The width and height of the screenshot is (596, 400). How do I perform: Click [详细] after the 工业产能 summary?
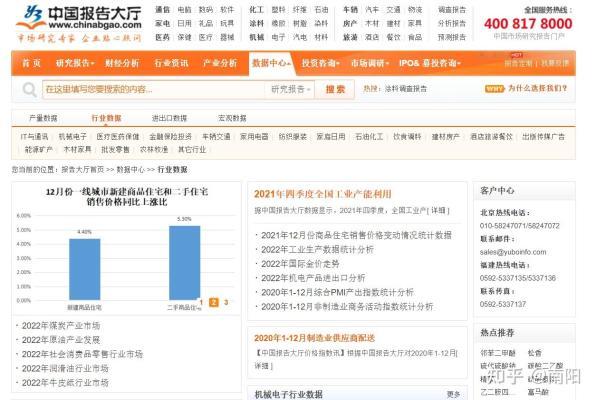coord(438,210)
